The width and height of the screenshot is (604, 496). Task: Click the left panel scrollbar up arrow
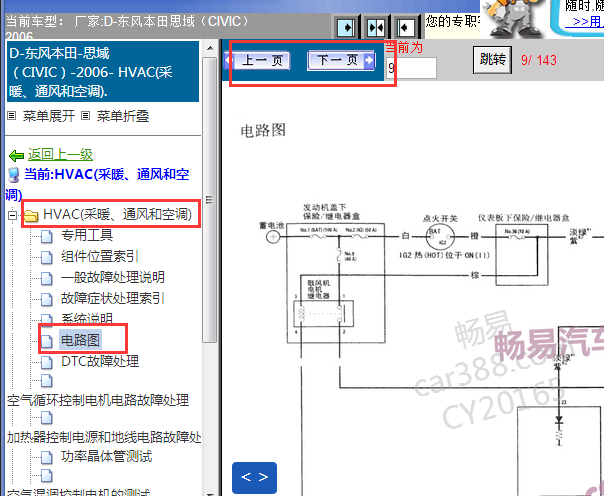(210, 49)
